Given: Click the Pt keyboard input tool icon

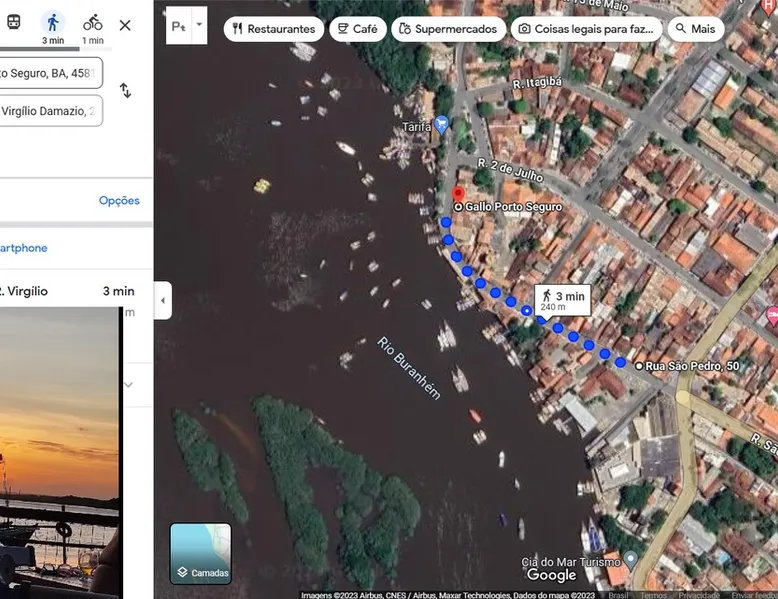Looking at the screenshot, I should click(178, 26).
